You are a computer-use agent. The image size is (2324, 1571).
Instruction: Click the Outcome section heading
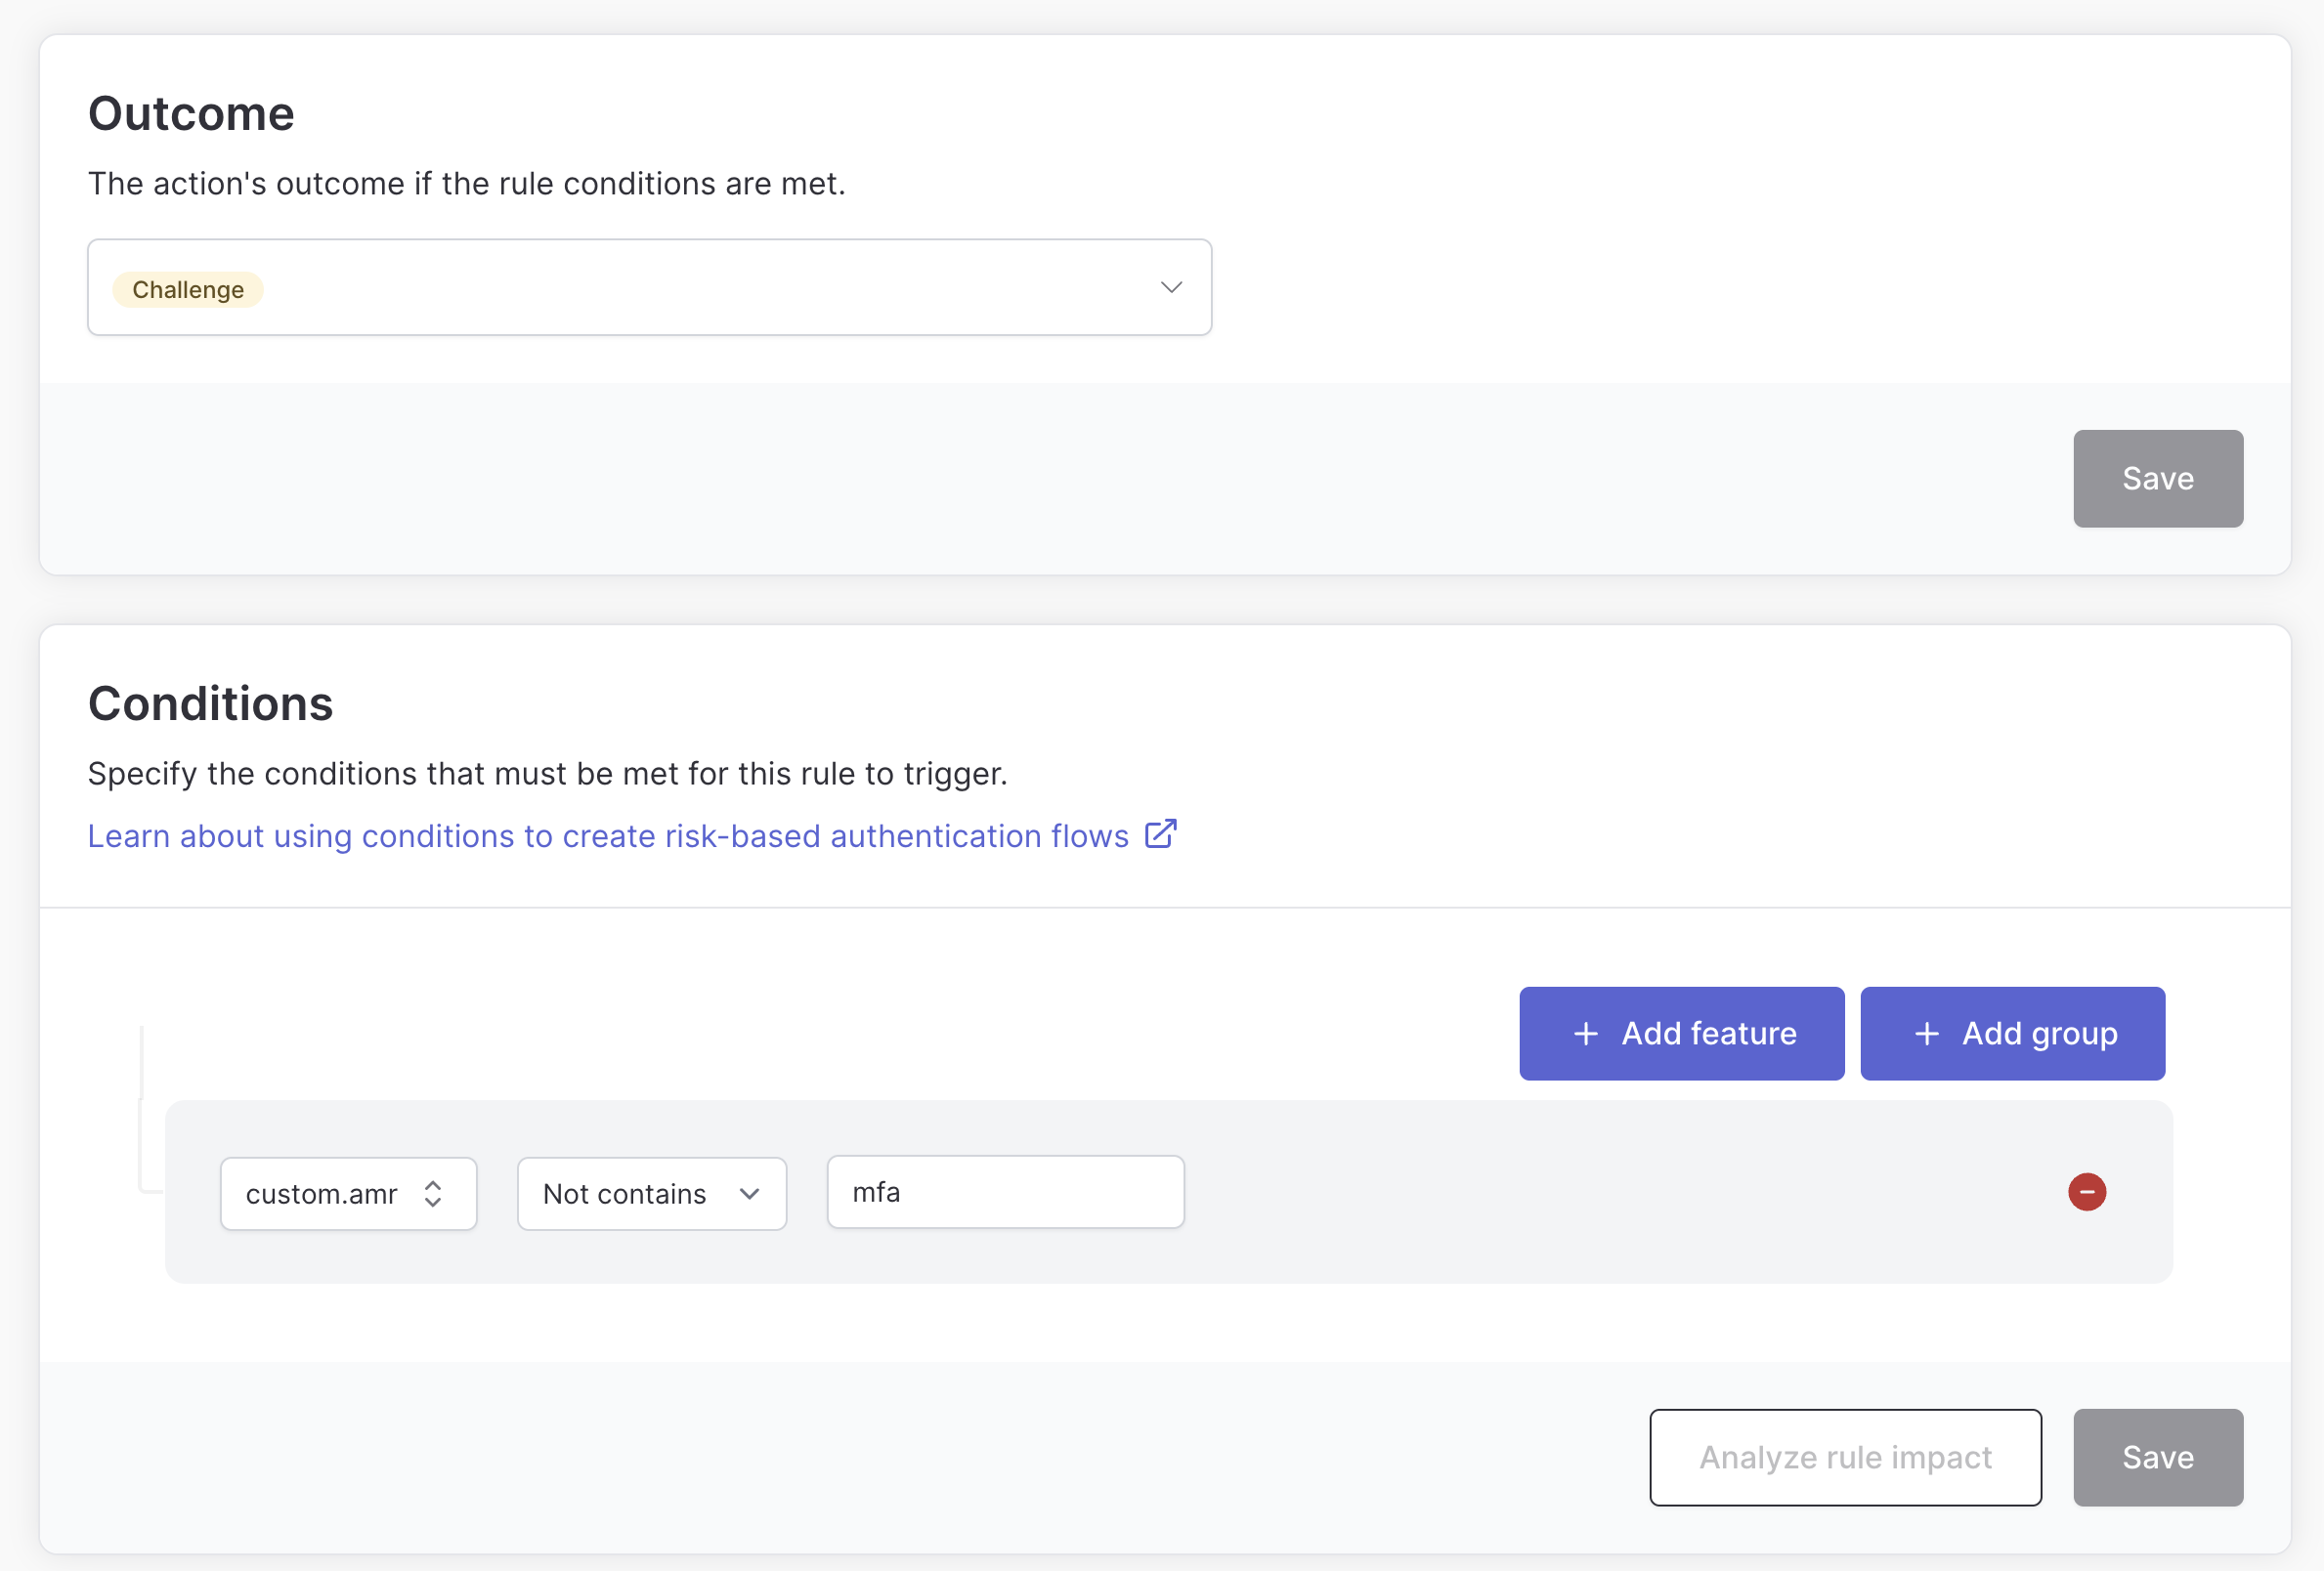191,113
